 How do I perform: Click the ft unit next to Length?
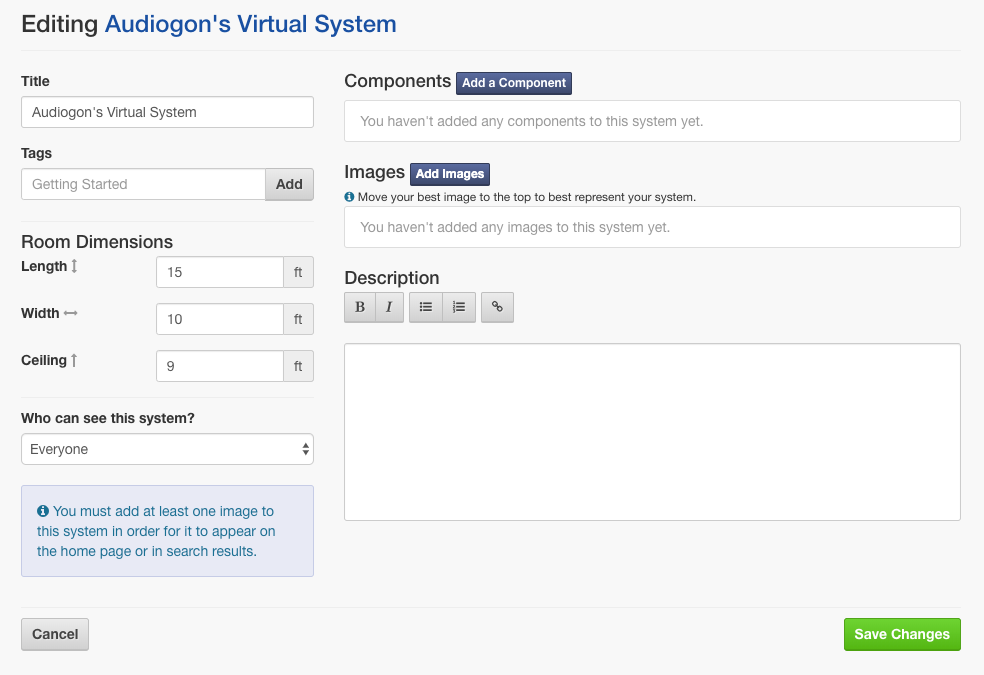coord(298,272)
